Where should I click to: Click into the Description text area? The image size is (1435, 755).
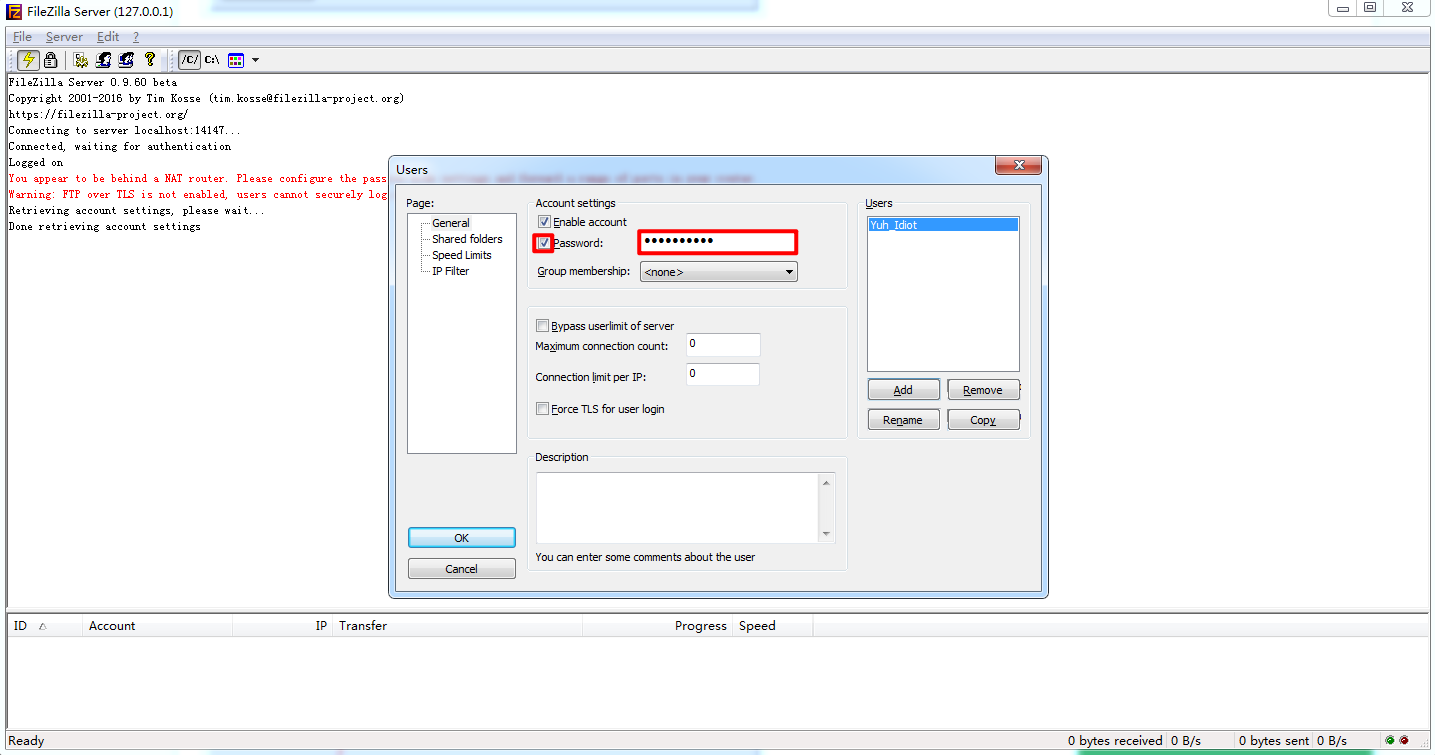tap(677, 508)
